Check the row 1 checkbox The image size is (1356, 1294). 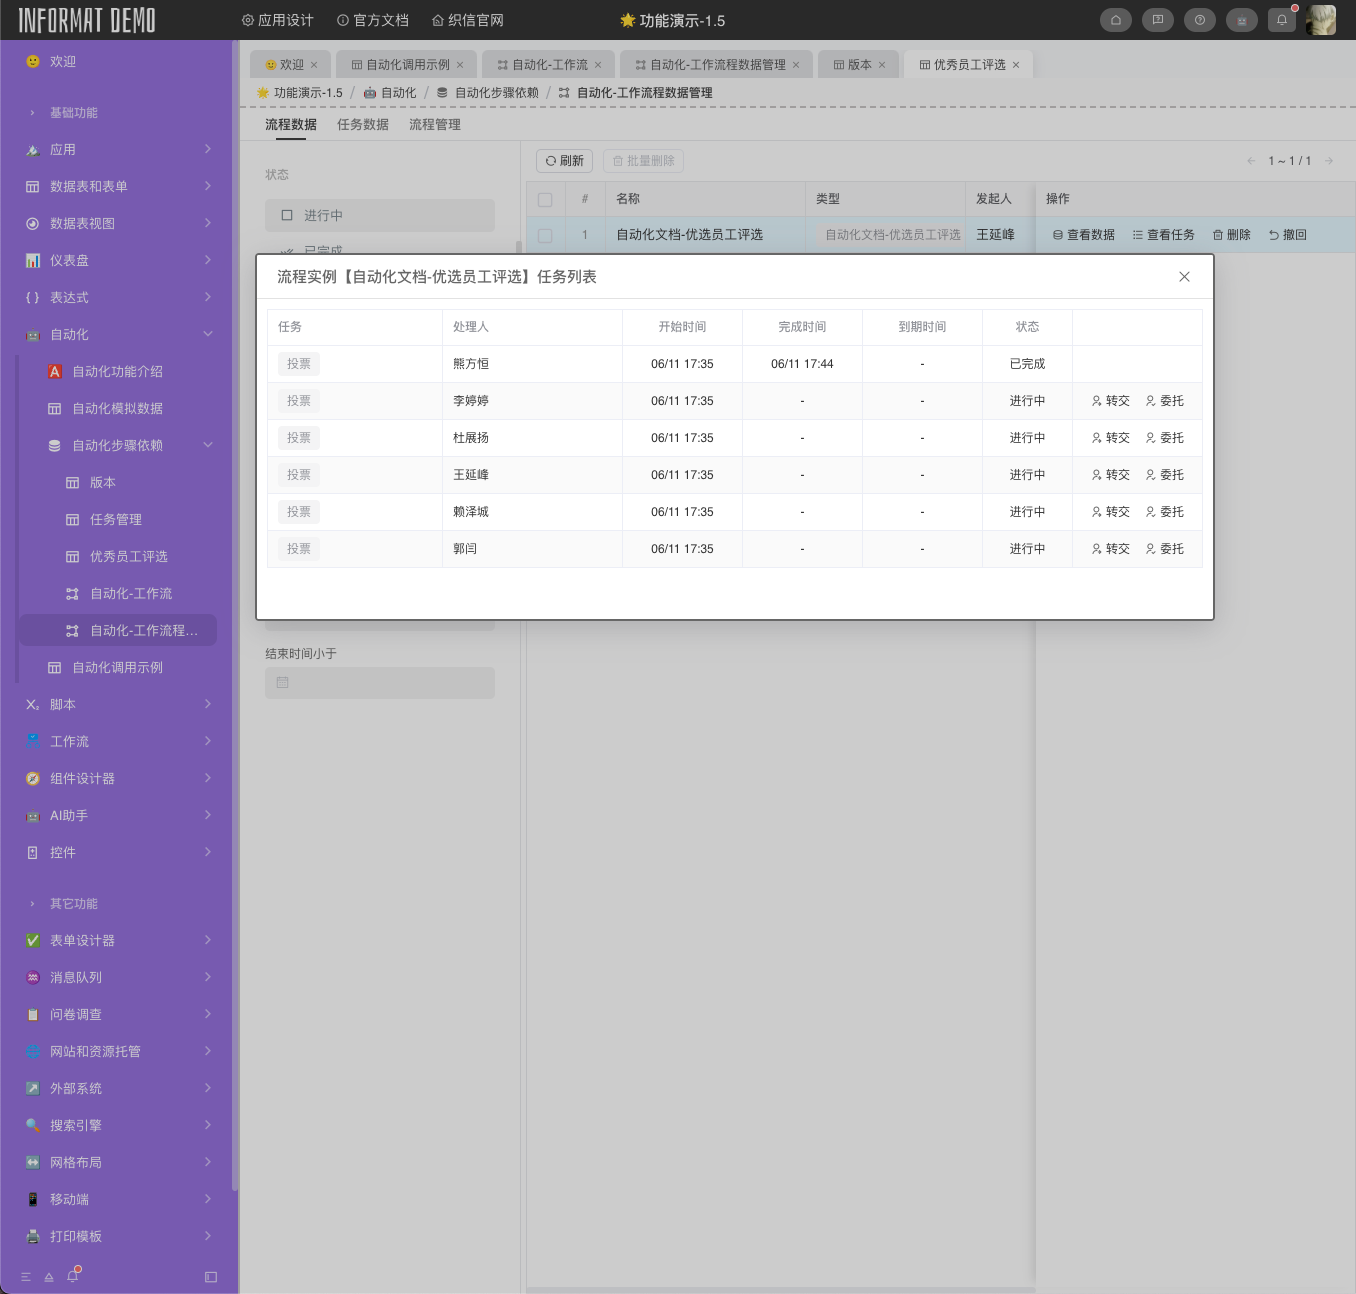[x=545, y=235]
